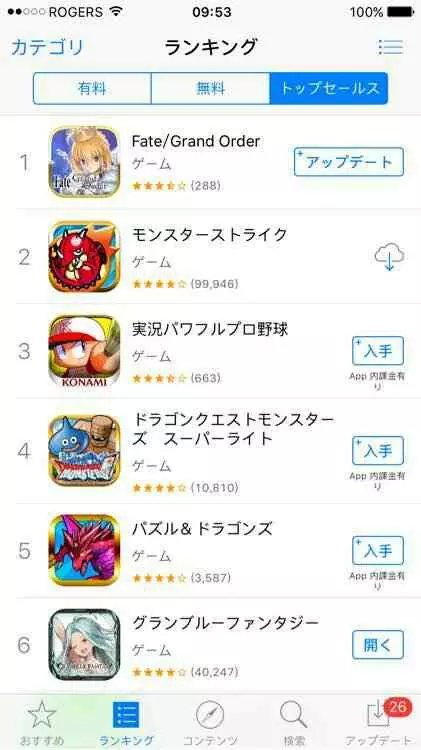The height and width of the screenshot is (750, 421).
Task: Select the 有料 paid segment
Action: coord(92,88)
